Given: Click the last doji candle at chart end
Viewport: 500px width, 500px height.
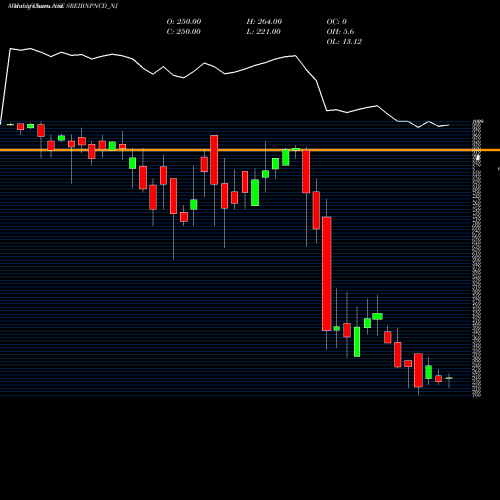Looking at the screenshot, I should pos(449,378).
